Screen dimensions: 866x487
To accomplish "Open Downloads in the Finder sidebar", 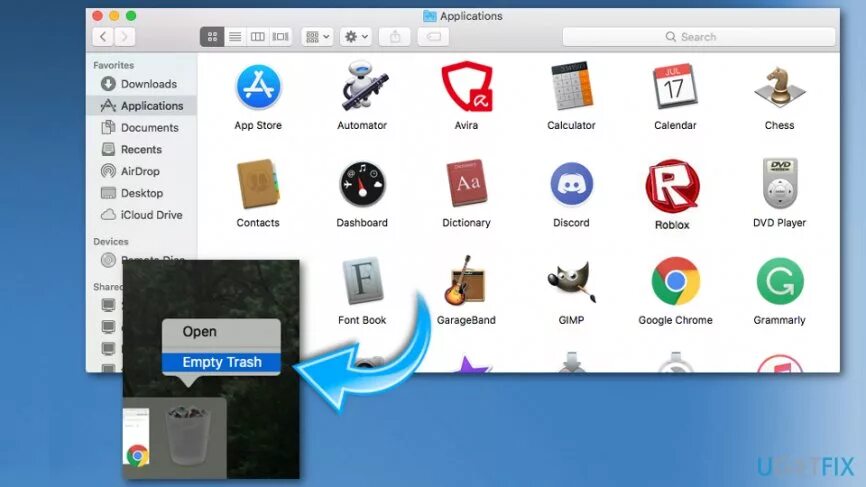I will coord(141,84).
